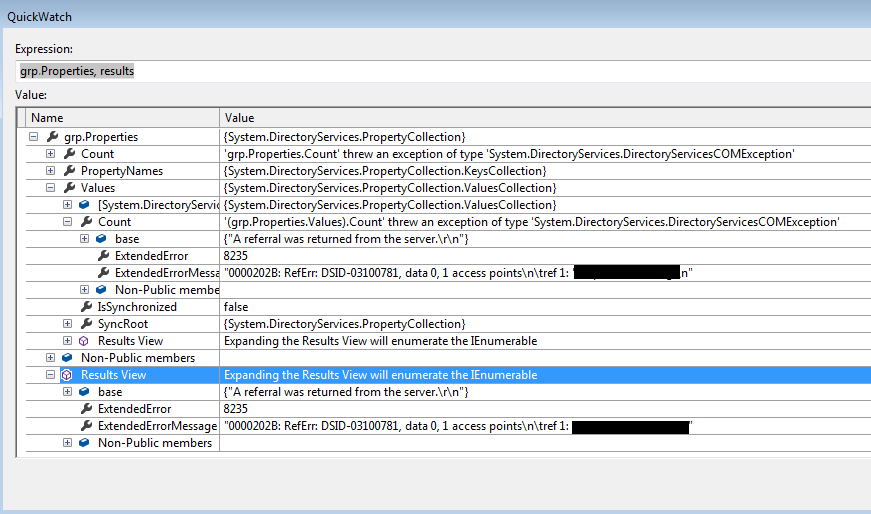This screenshot has width=871, height=514.
Task: Select the first '0000202B: RefErr' message value
Action: [458, 273]
